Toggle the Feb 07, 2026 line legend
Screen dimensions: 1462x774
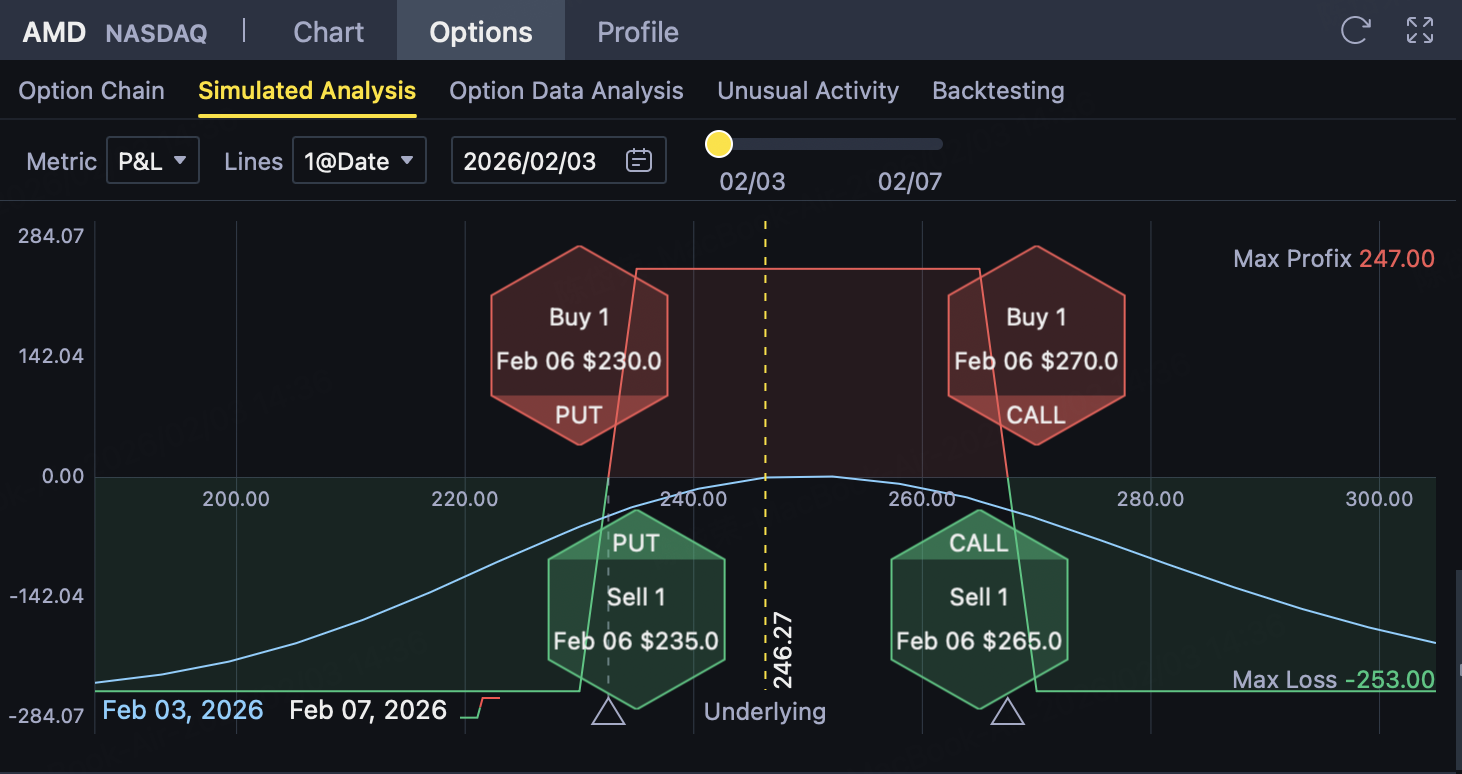point(368,710)
